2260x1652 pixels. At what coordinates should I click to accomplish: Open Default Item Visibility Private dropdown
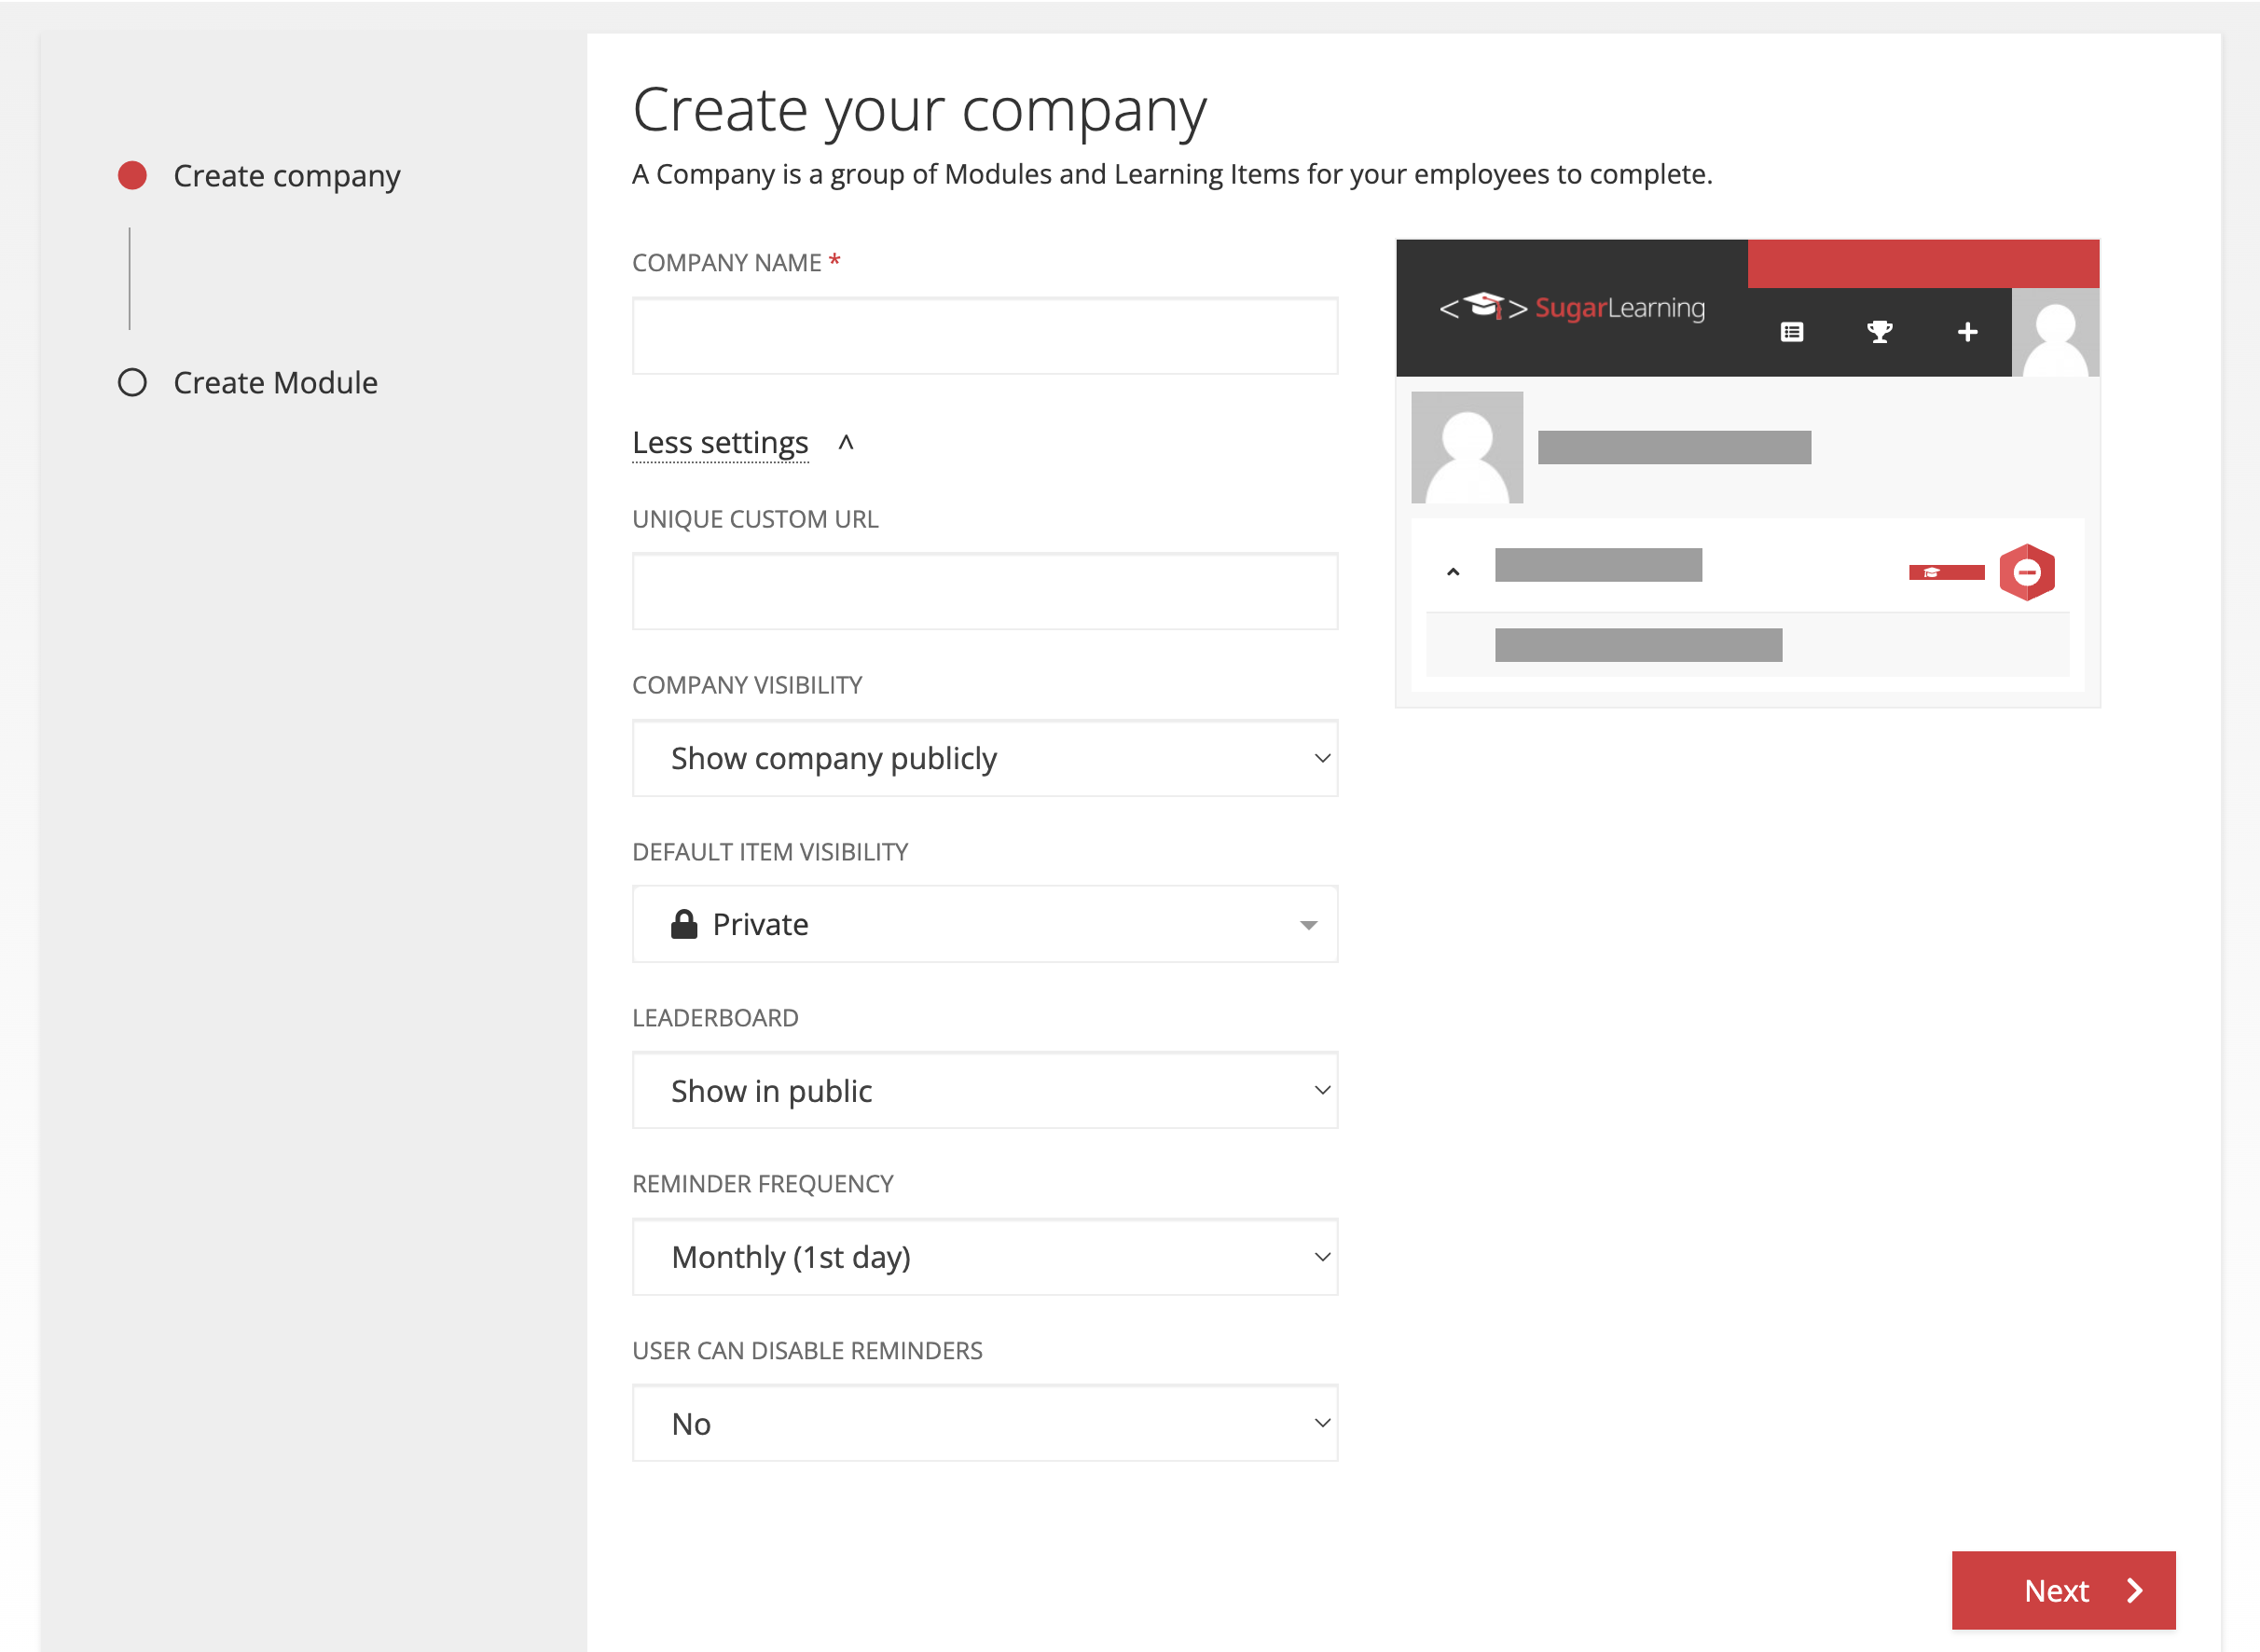coord(984,924)
